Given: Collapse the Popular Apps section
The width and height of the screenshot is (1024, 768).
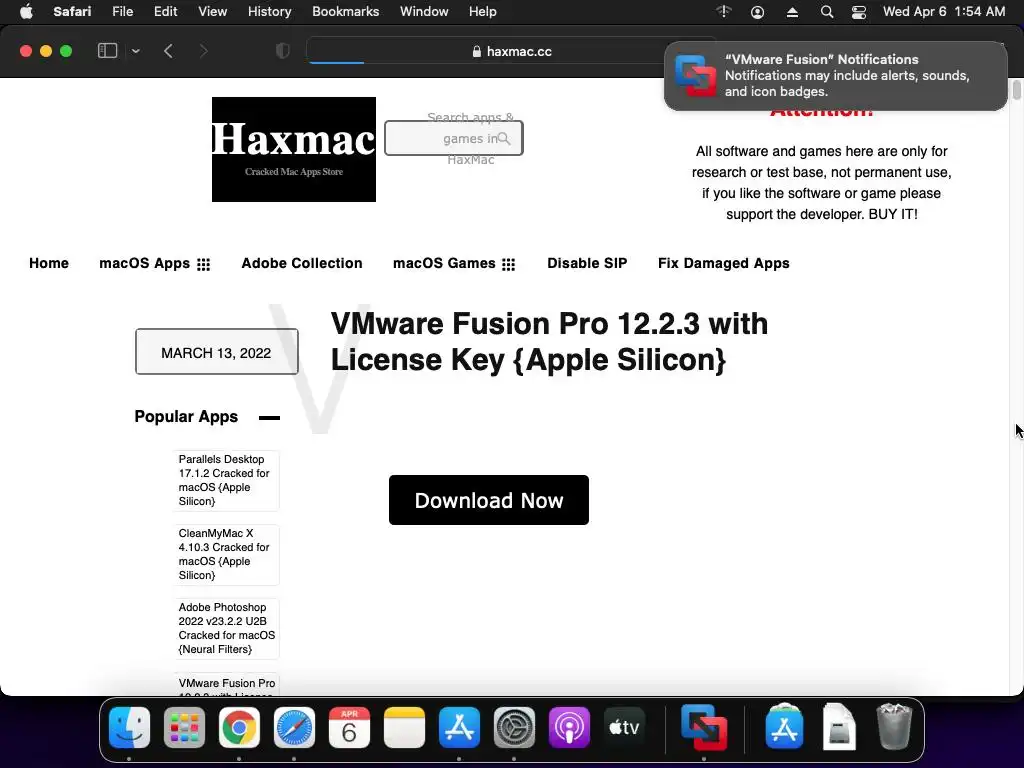Looking at the screenshot, I should [269, 418].
